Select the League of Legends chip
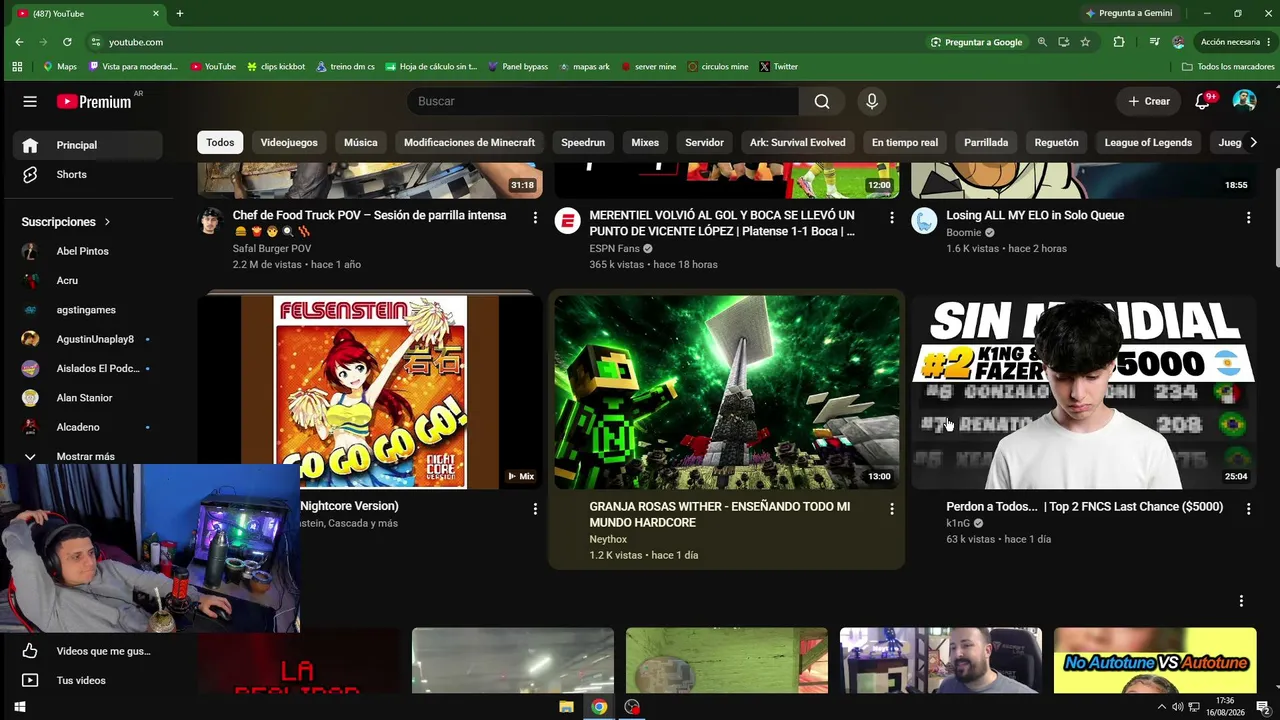 click(x=1148, y=143)
